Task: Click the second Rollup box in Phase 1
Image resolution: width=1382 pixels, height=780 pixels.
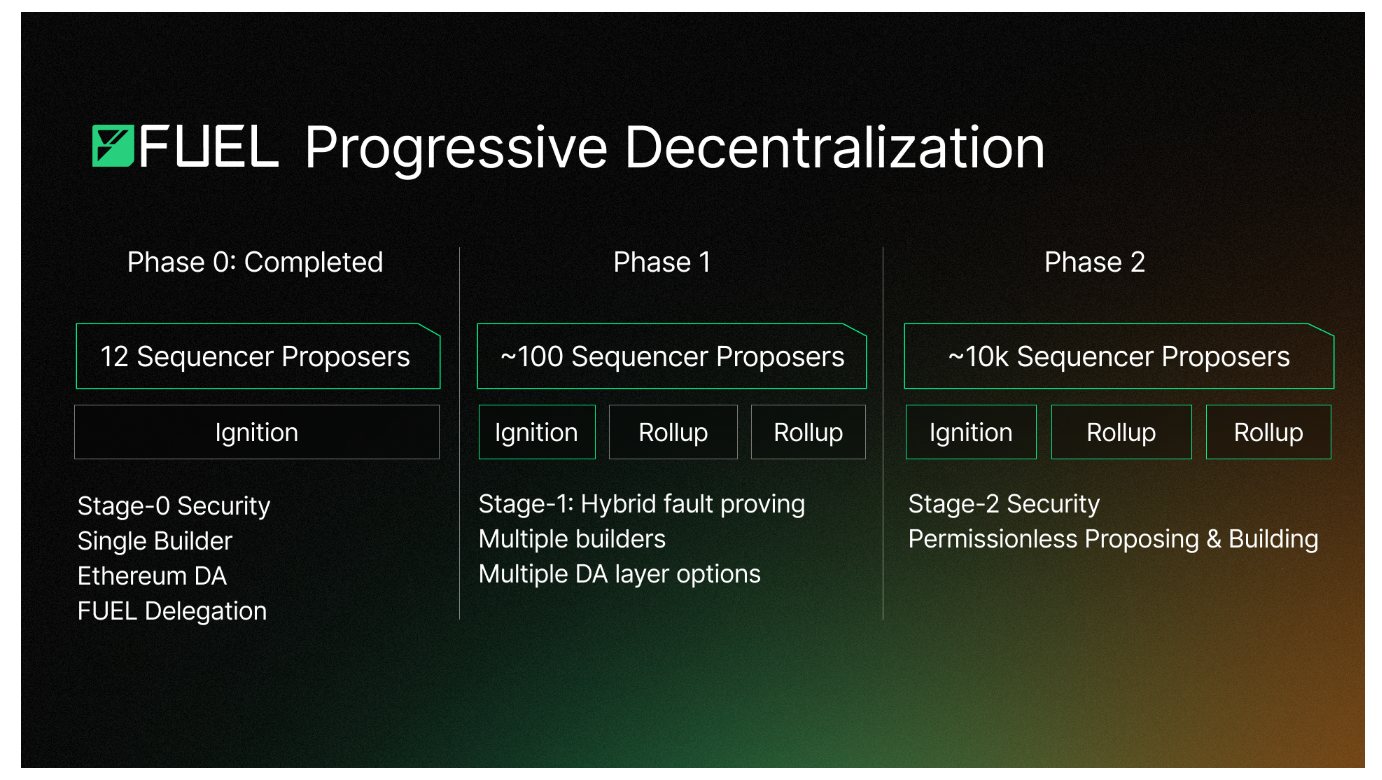Action: click(x=808, y=432)
